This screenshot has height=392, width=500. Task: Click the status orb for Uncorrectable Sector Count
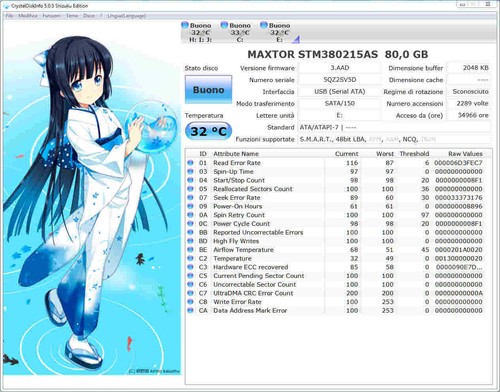pyautogui.click(x=190, y=284)
